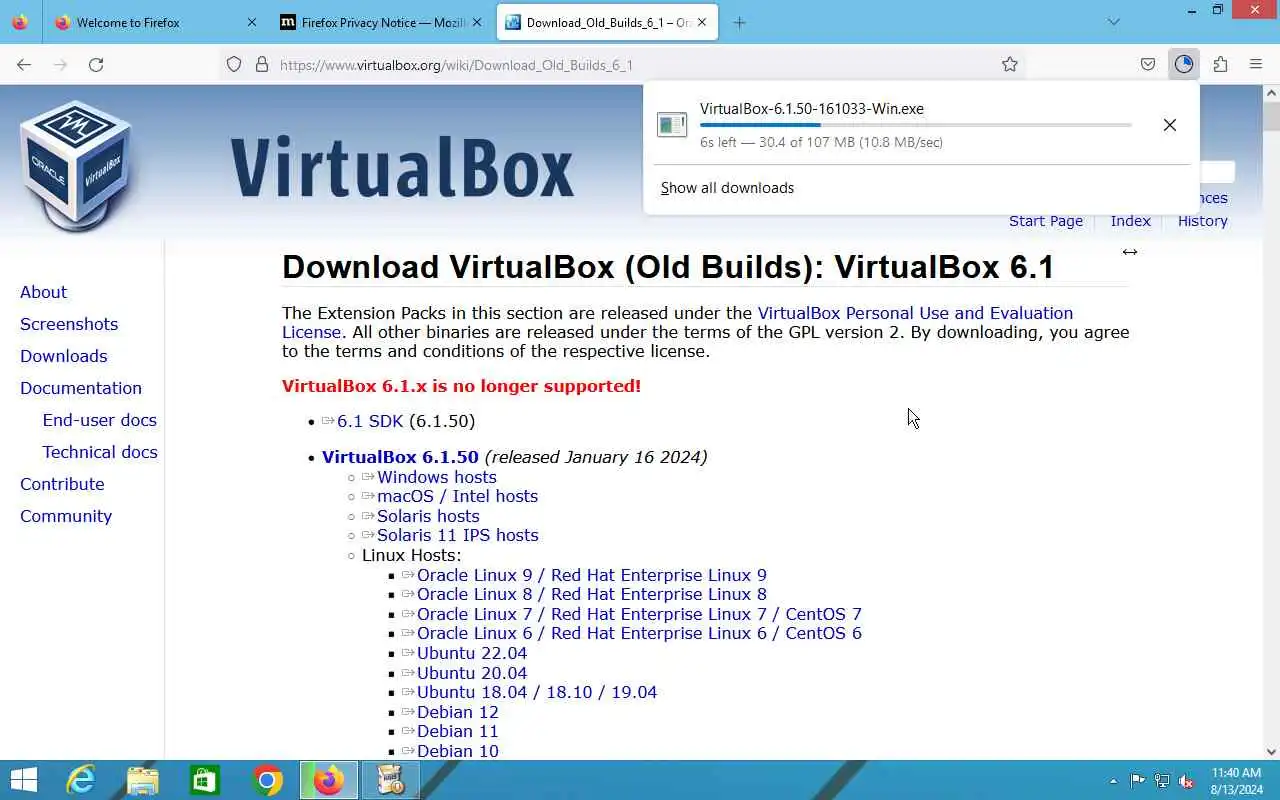The image size is (1280, 800).
Task: Open Technical docs link
Action: (100, 452)
